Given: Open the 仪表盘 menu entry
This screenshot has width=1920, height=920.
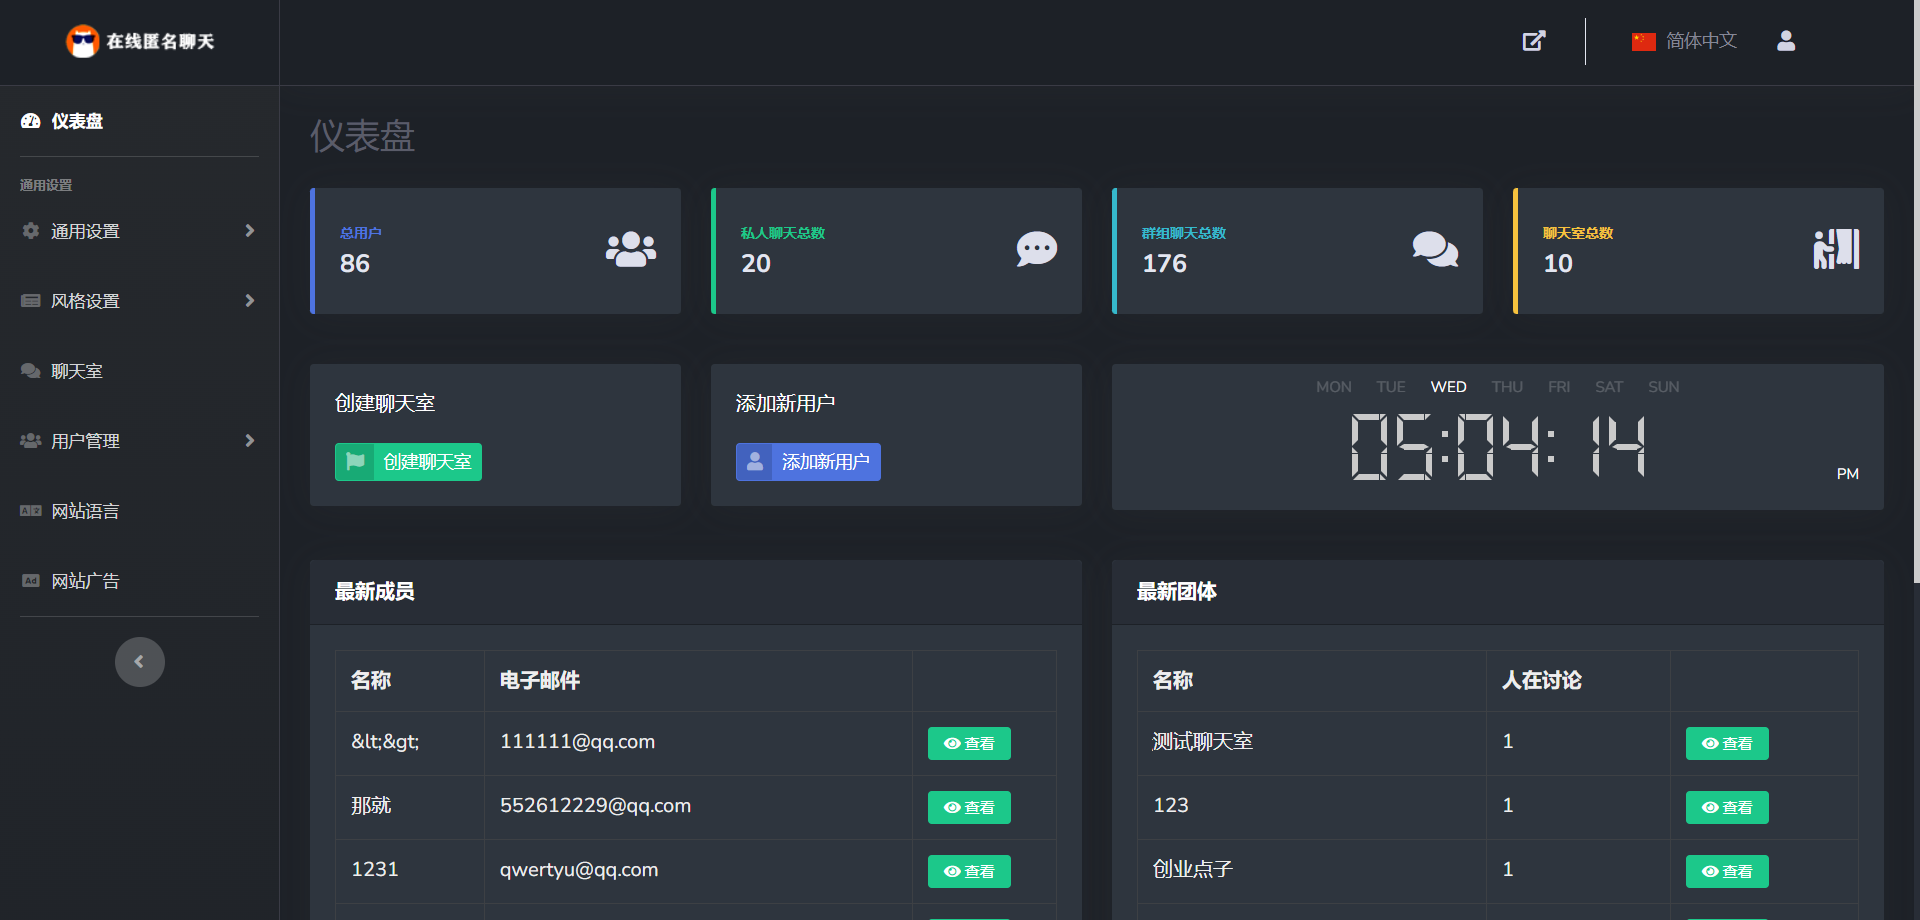Looking at the screenshot, I should pos(77,121).
